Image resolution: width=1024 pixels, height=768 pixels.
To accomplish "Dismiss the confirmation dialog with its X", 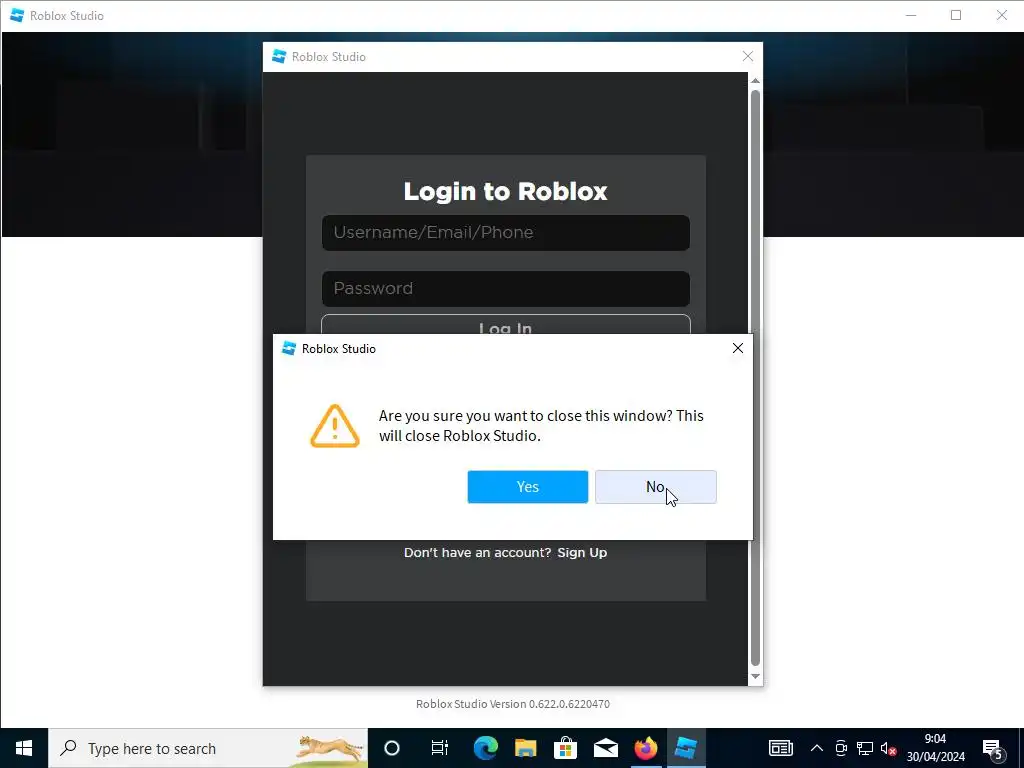I will [737, 348].
